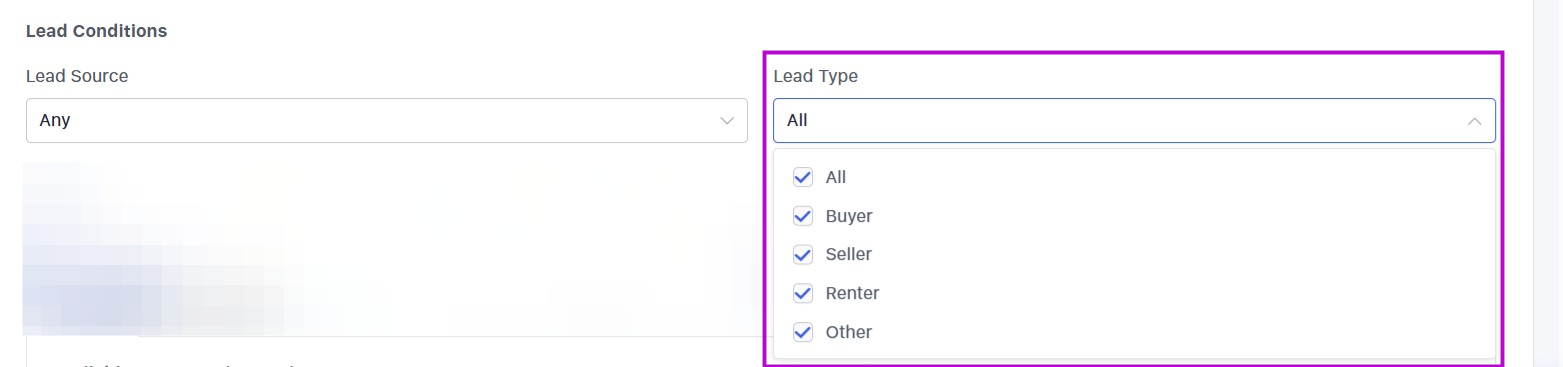Click the Lead Type field showing All
Screen dimensions: 1563x367
1134,120
